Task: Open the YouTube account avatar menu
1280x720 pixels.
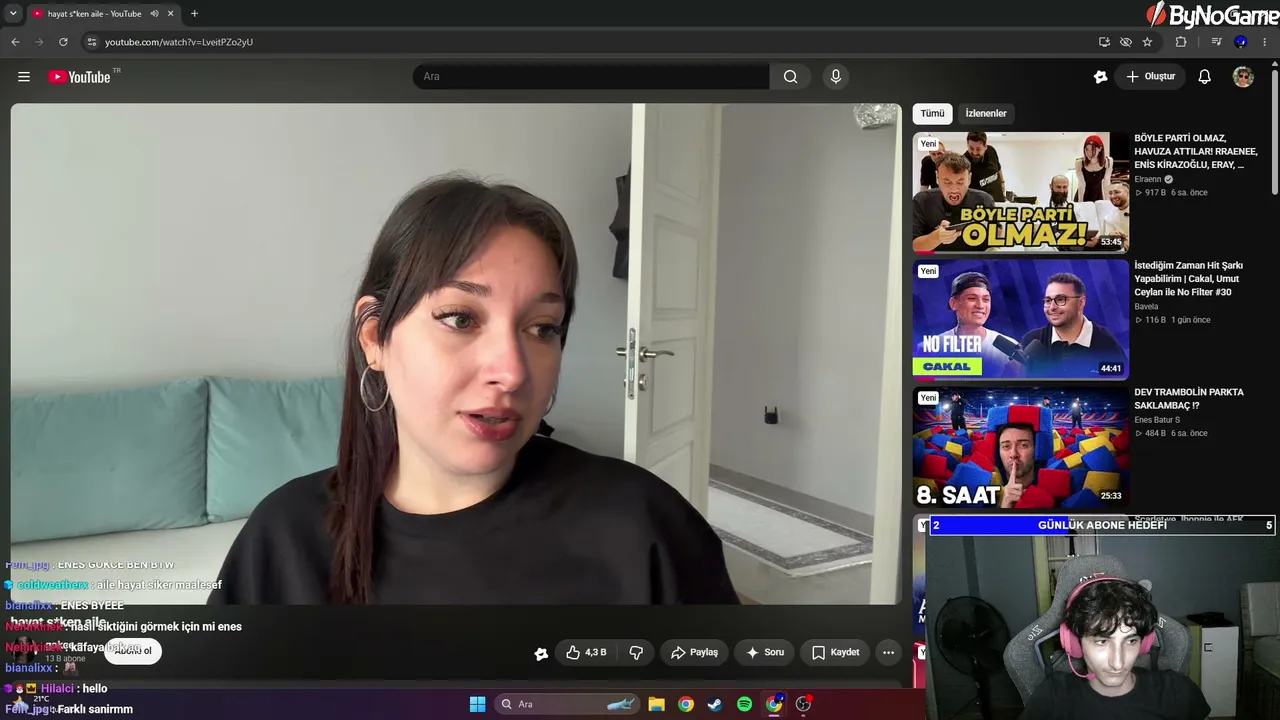Action: [1243, 77]
